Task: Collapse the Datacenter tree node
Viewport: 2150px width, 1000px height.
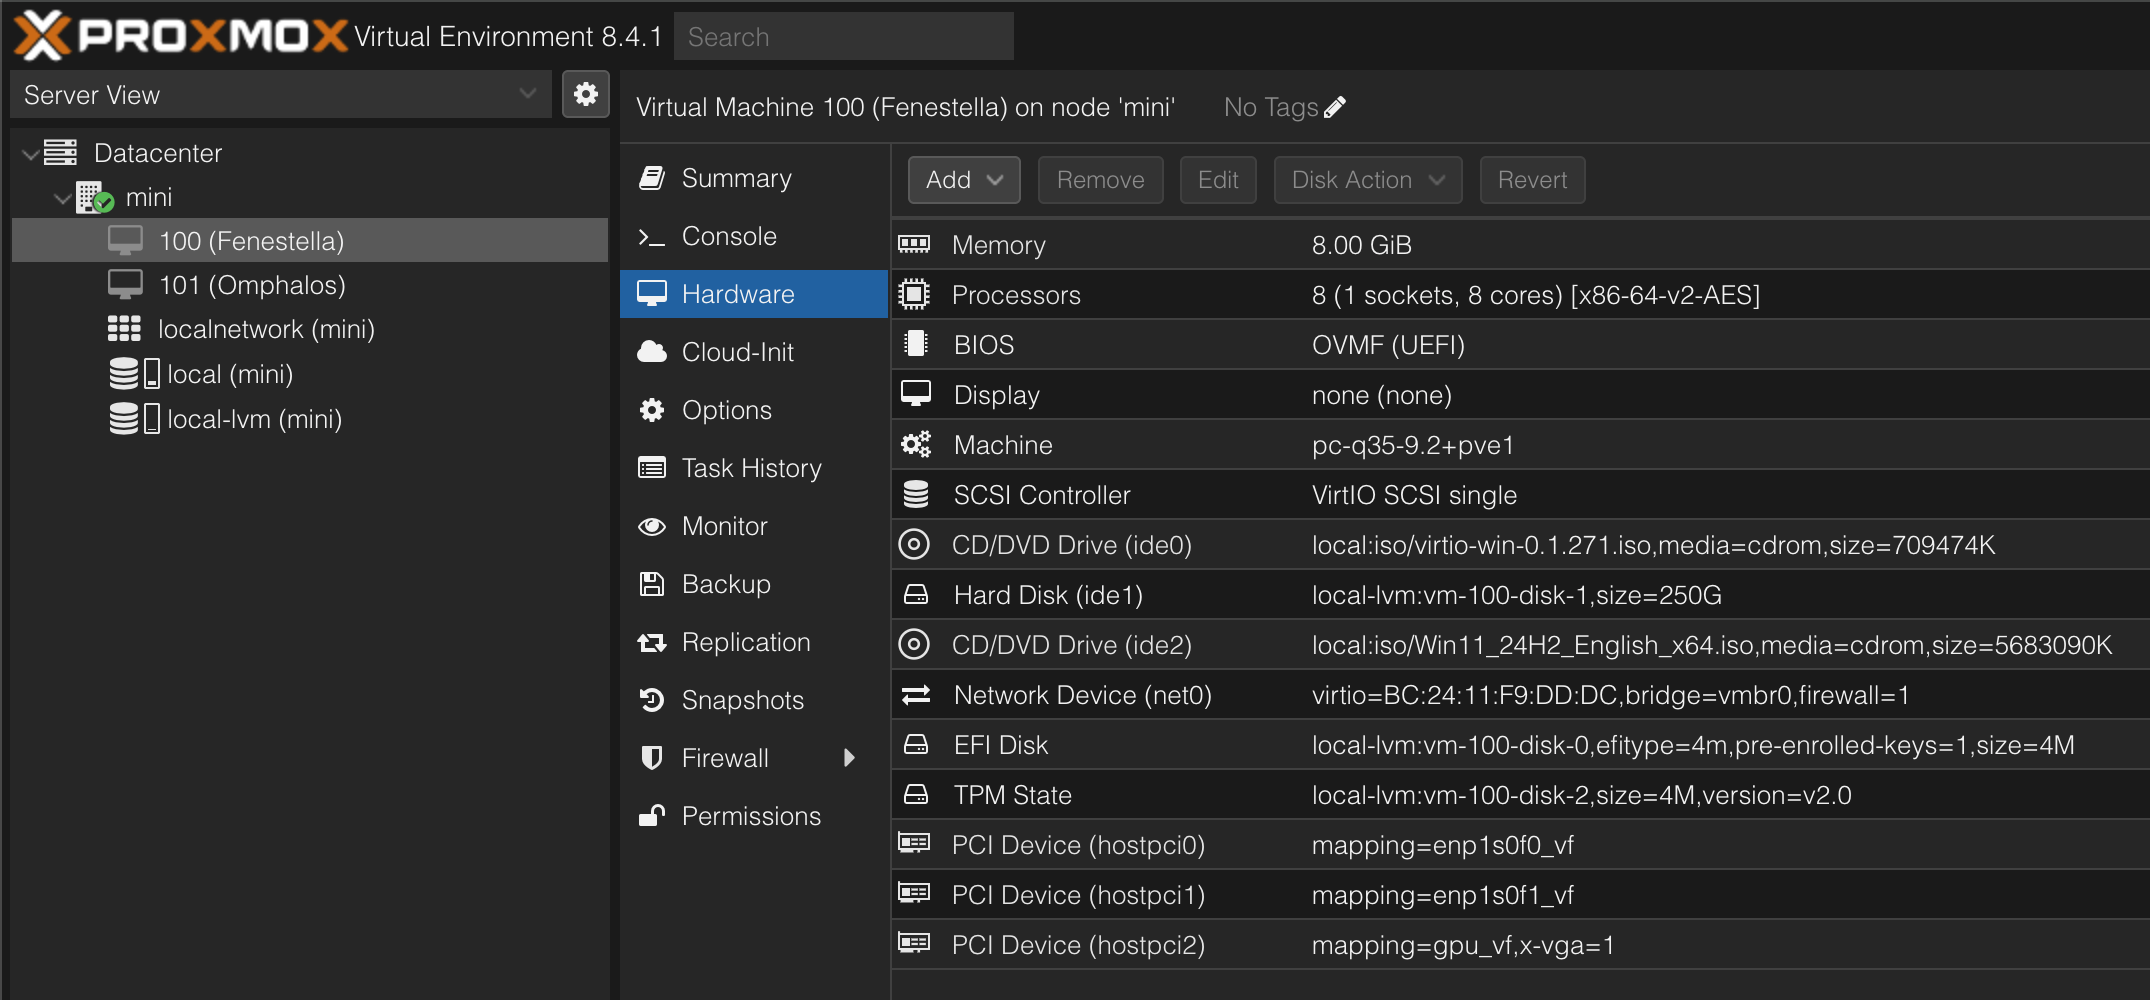Action: 30,154
